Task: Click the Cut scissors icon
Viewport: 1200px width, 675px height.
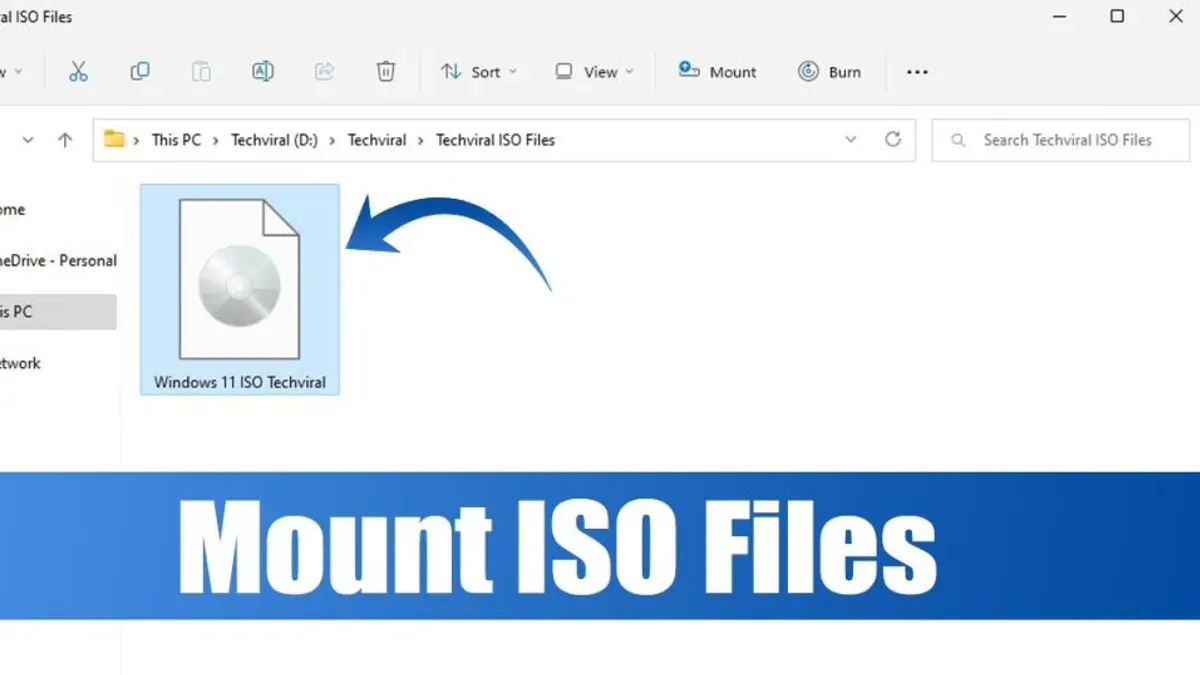Action: coord(78,71)
